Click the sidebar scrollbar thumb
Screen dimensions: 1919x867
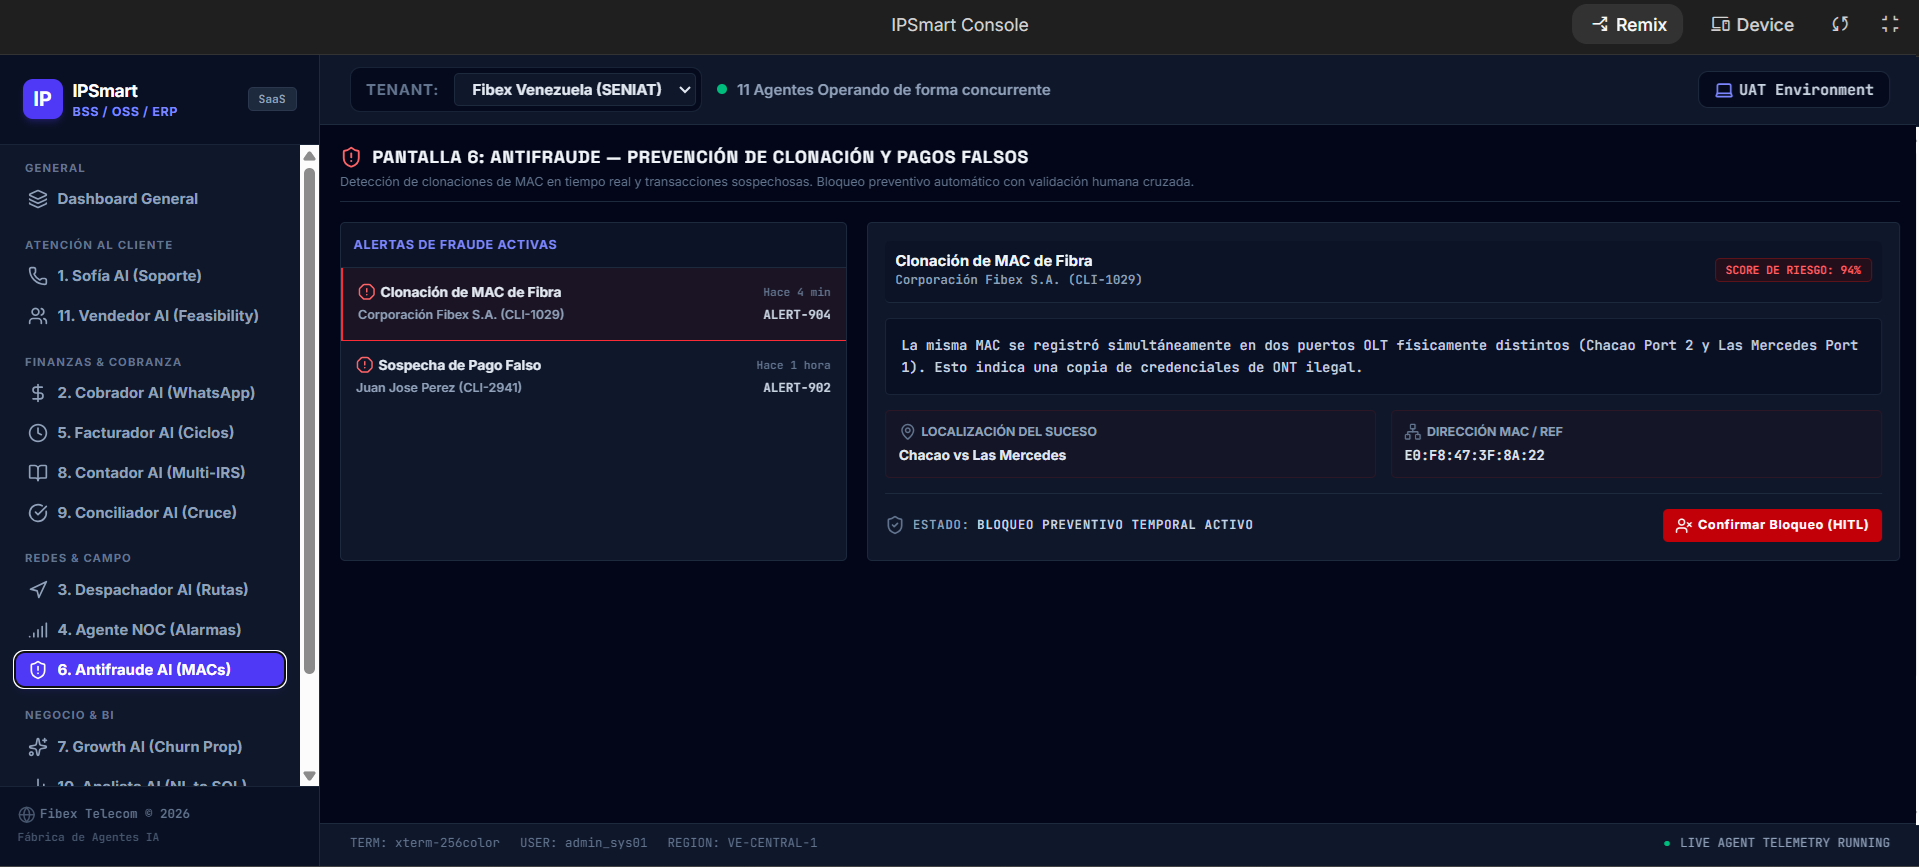coord(310,421)
